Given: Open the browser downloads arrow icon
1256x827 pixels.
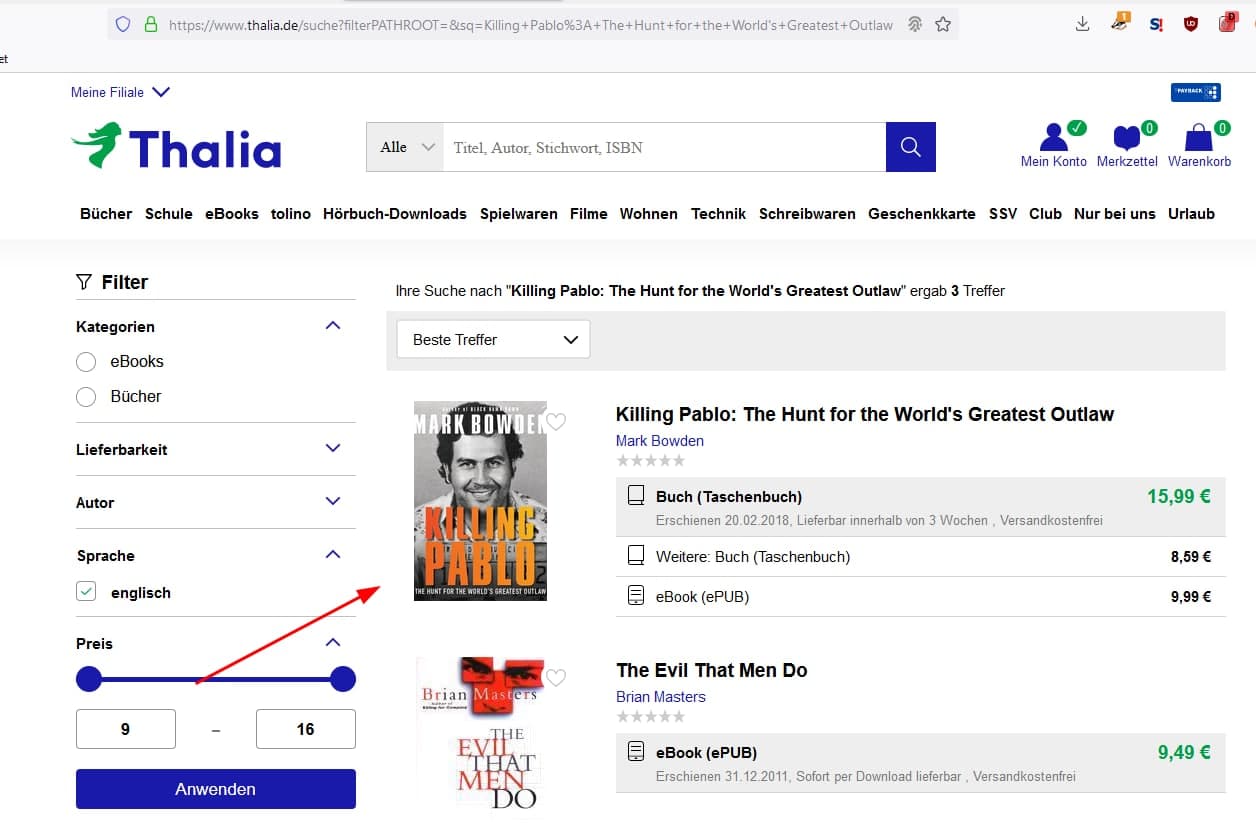Looking at the screenshot, I should tap(1082, 25).
